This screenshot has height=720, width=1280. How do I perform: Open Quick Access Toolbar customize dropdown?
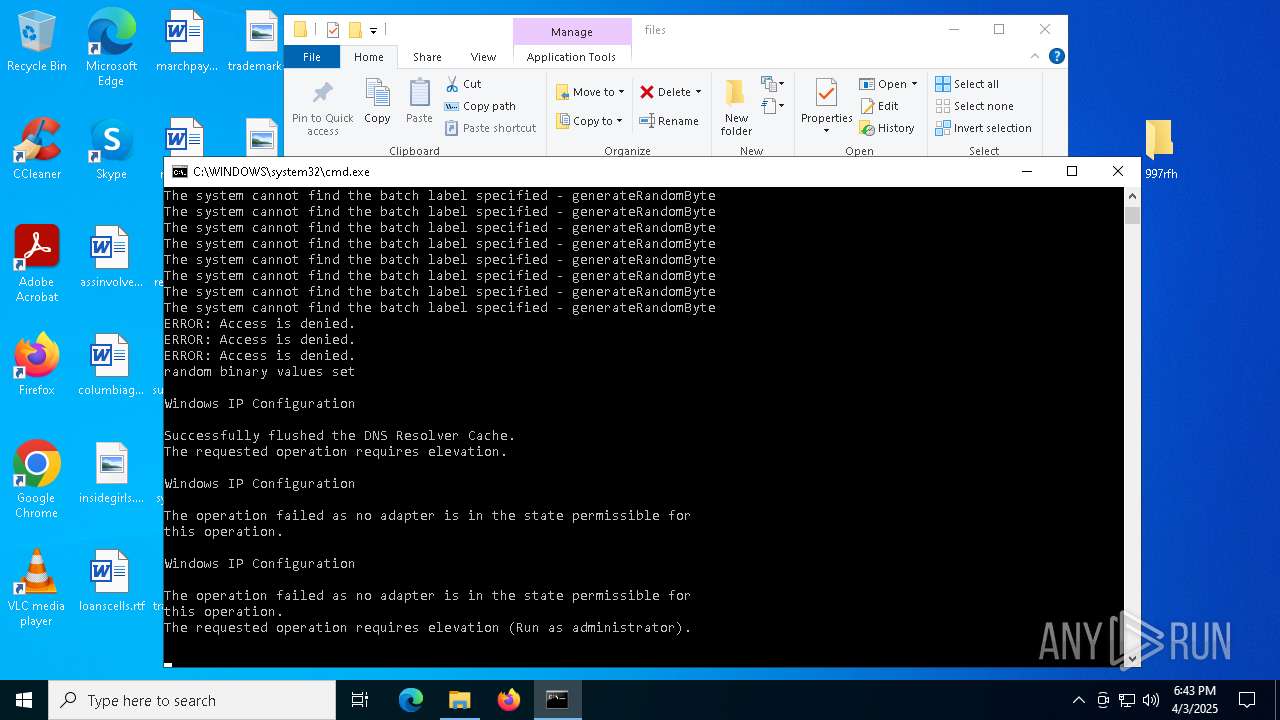tap(373, 31)
